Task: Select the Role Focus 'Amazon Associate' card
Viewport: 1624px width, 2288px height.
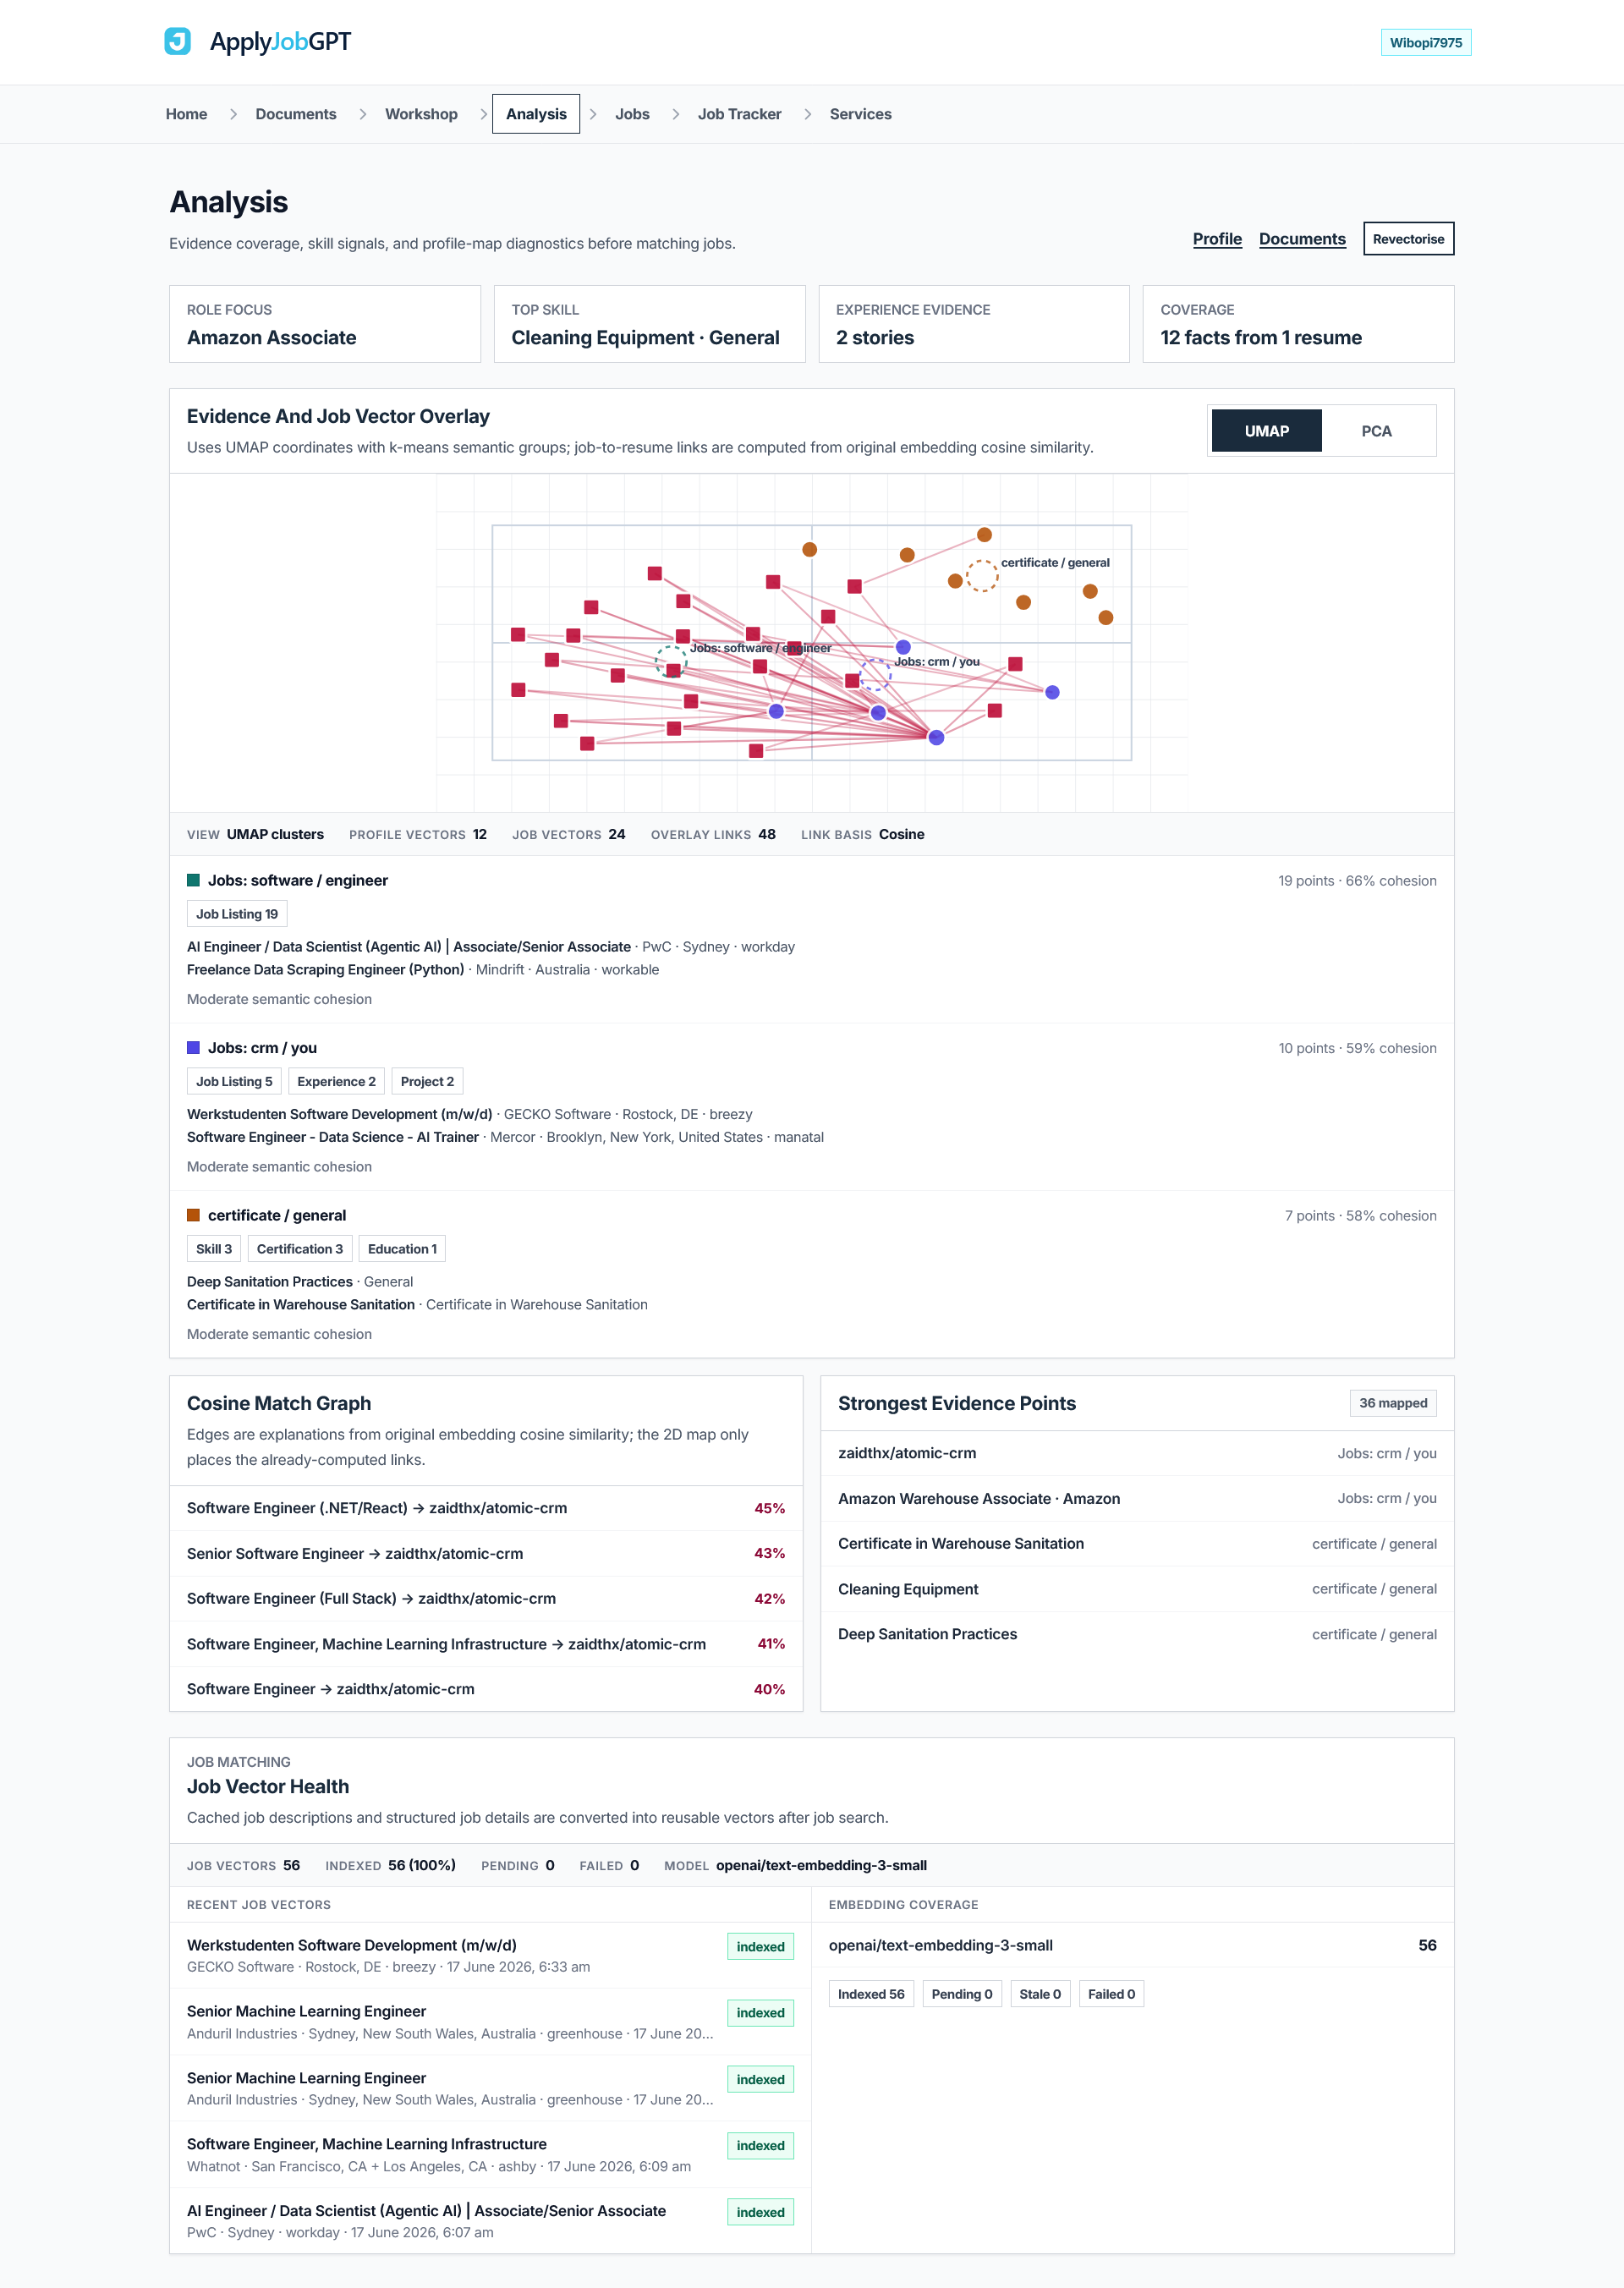Action: [x=325, y=324]
